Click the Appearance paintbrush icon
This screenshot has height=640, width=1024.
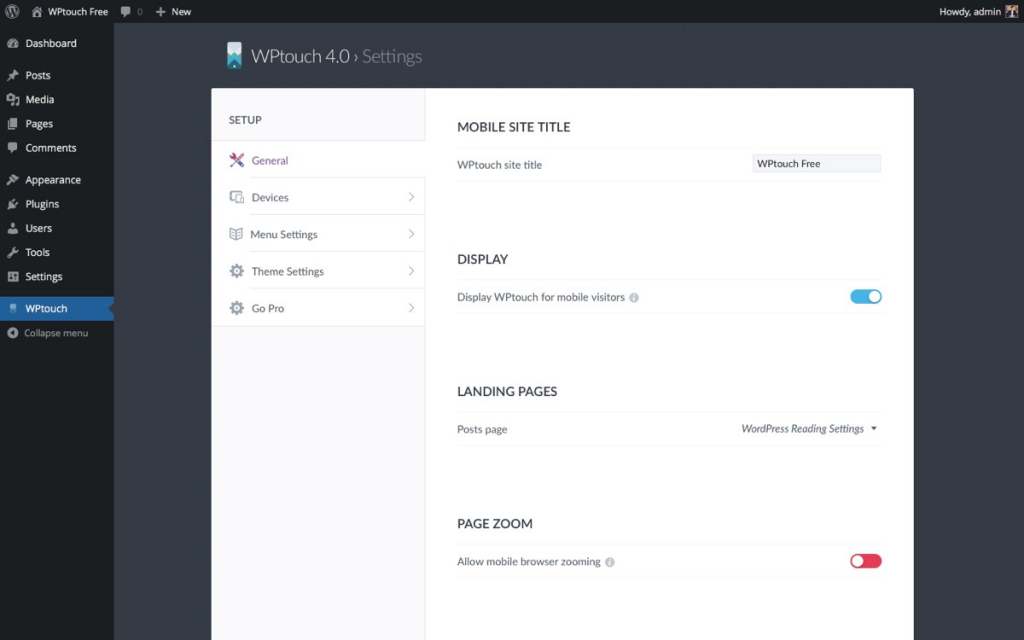click(x=13, y=180)
